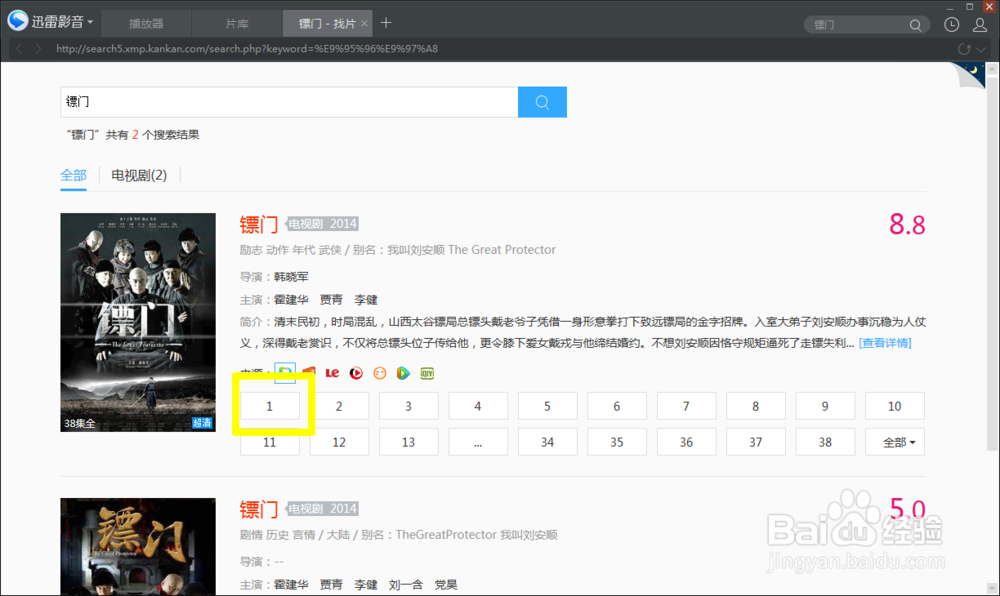Go back with the left arrow
1000x596 pixels.
point(19,48)
